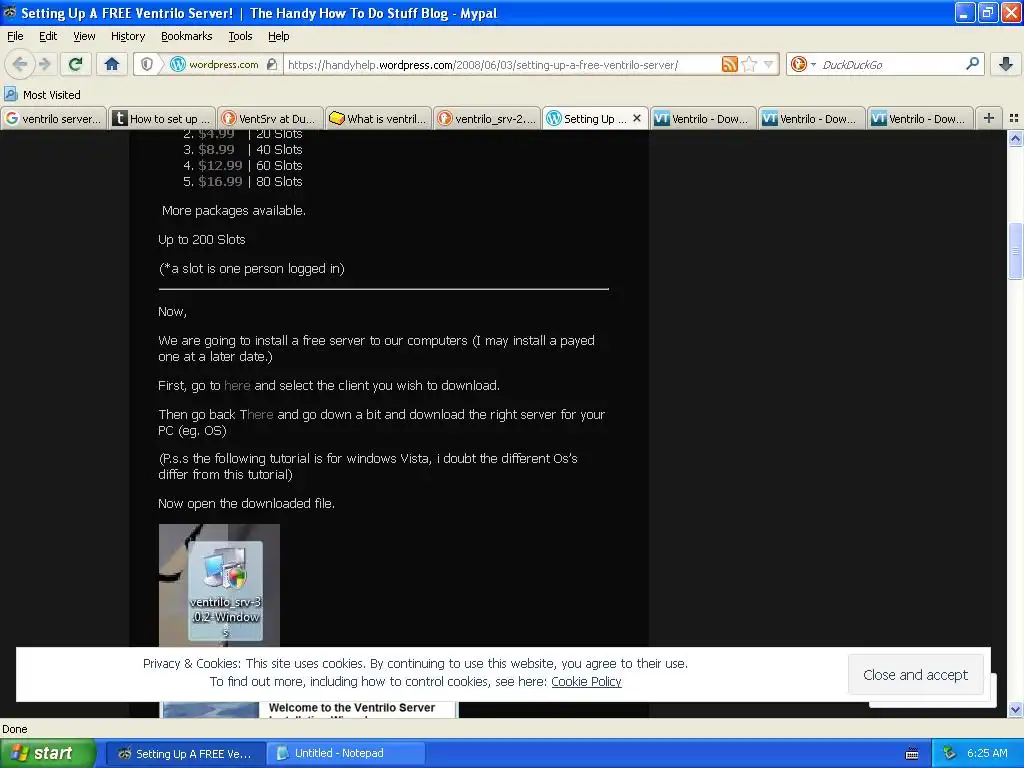The width and height of the screenshot is (1024, 768).
Task: Open the Edit menu
Action: [x=48, y=37]
